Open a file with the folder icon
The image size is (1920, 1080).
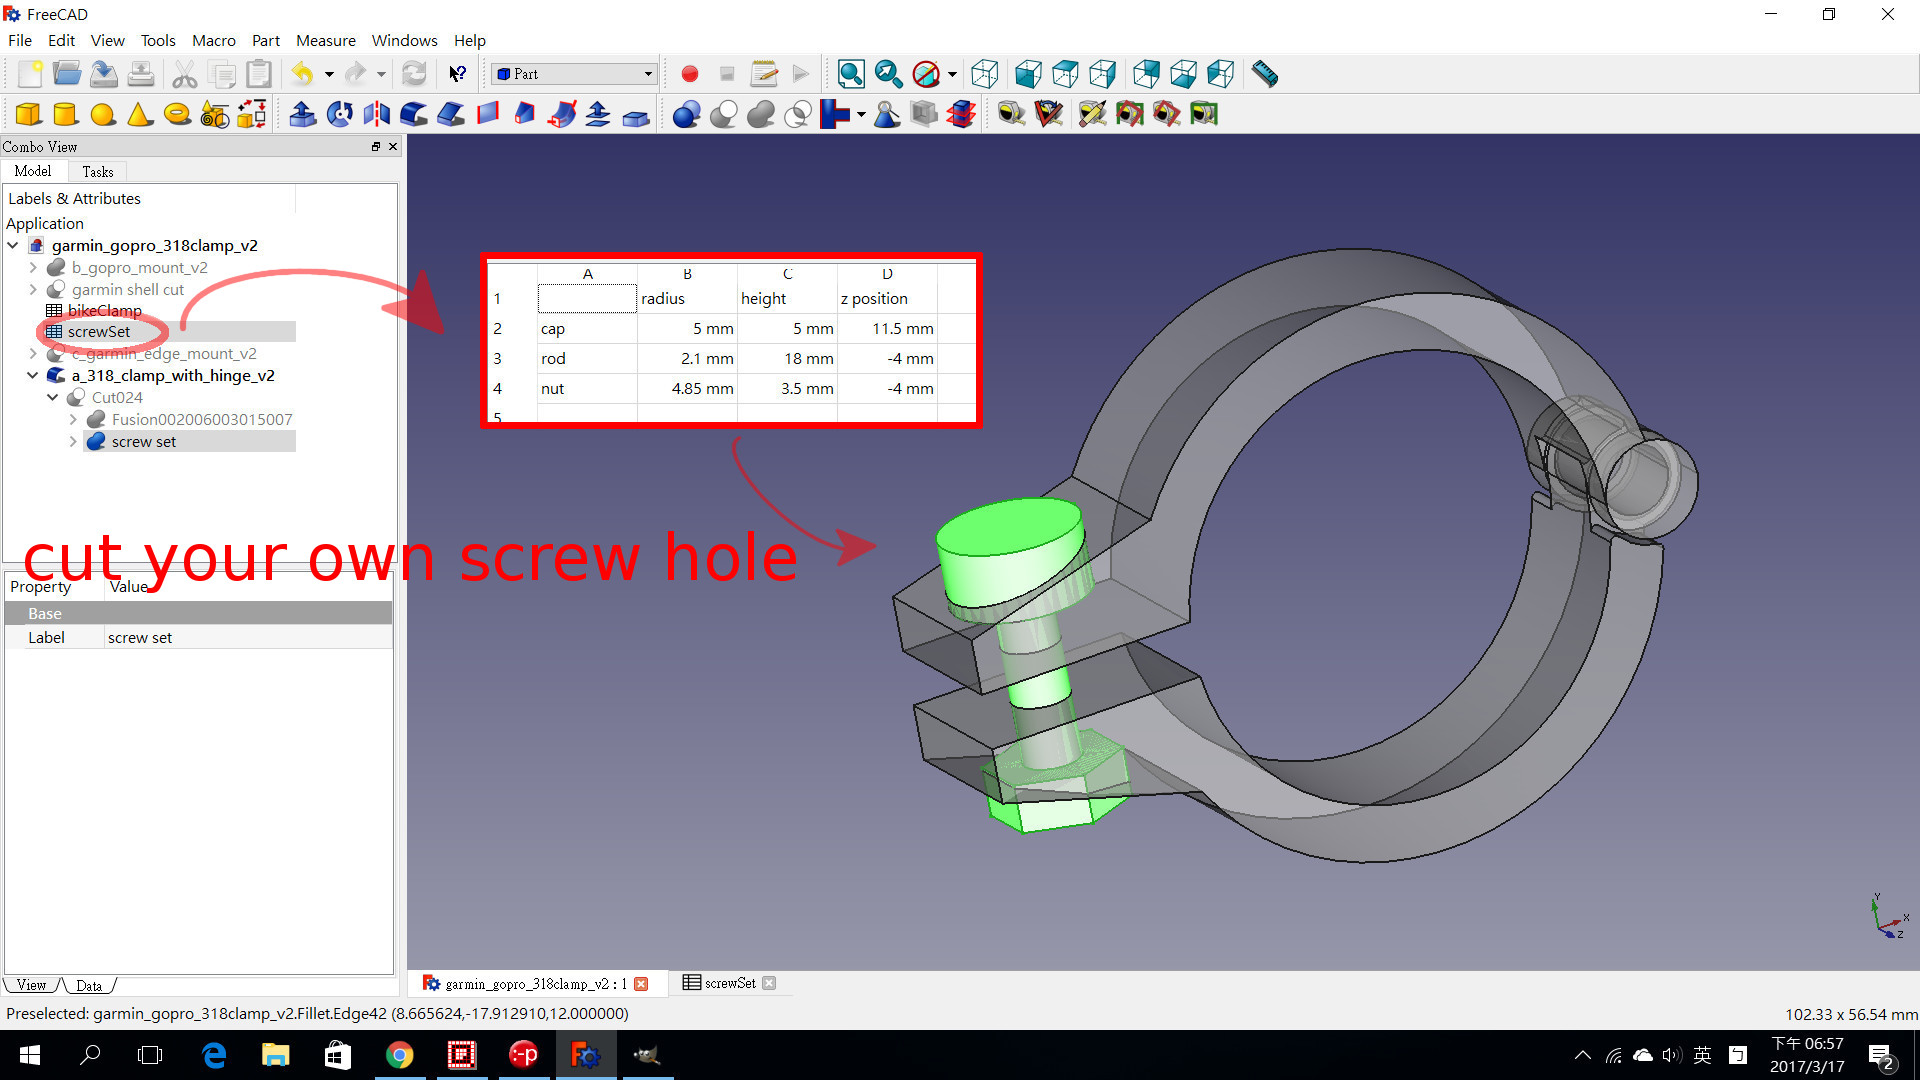pos(67,74)
